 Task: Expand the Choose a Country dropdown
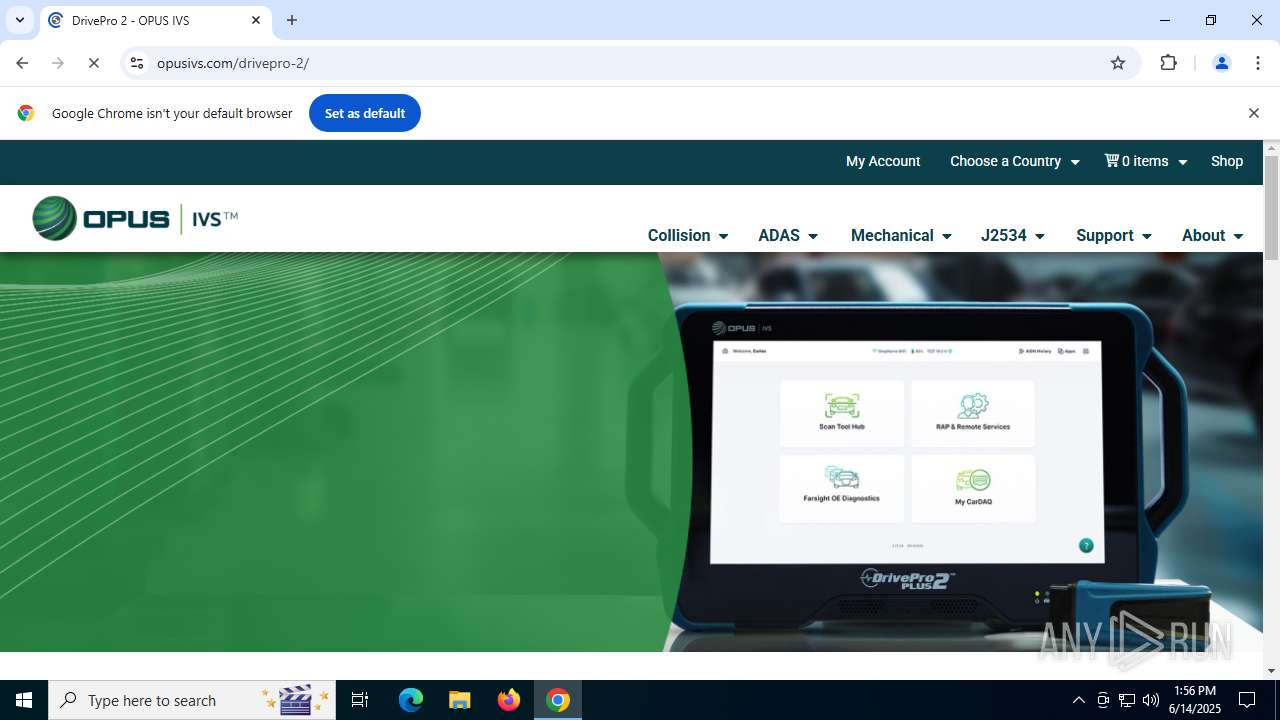pos(1014,161)
